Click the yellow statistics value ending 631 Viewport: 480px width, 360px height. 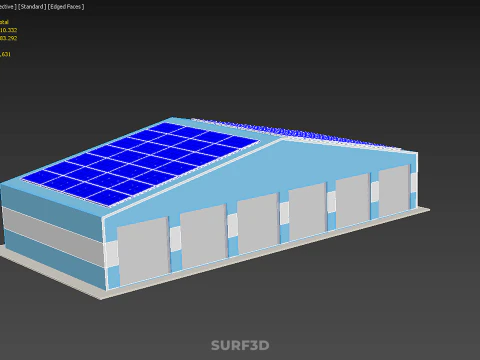click(x=5, y=54)
